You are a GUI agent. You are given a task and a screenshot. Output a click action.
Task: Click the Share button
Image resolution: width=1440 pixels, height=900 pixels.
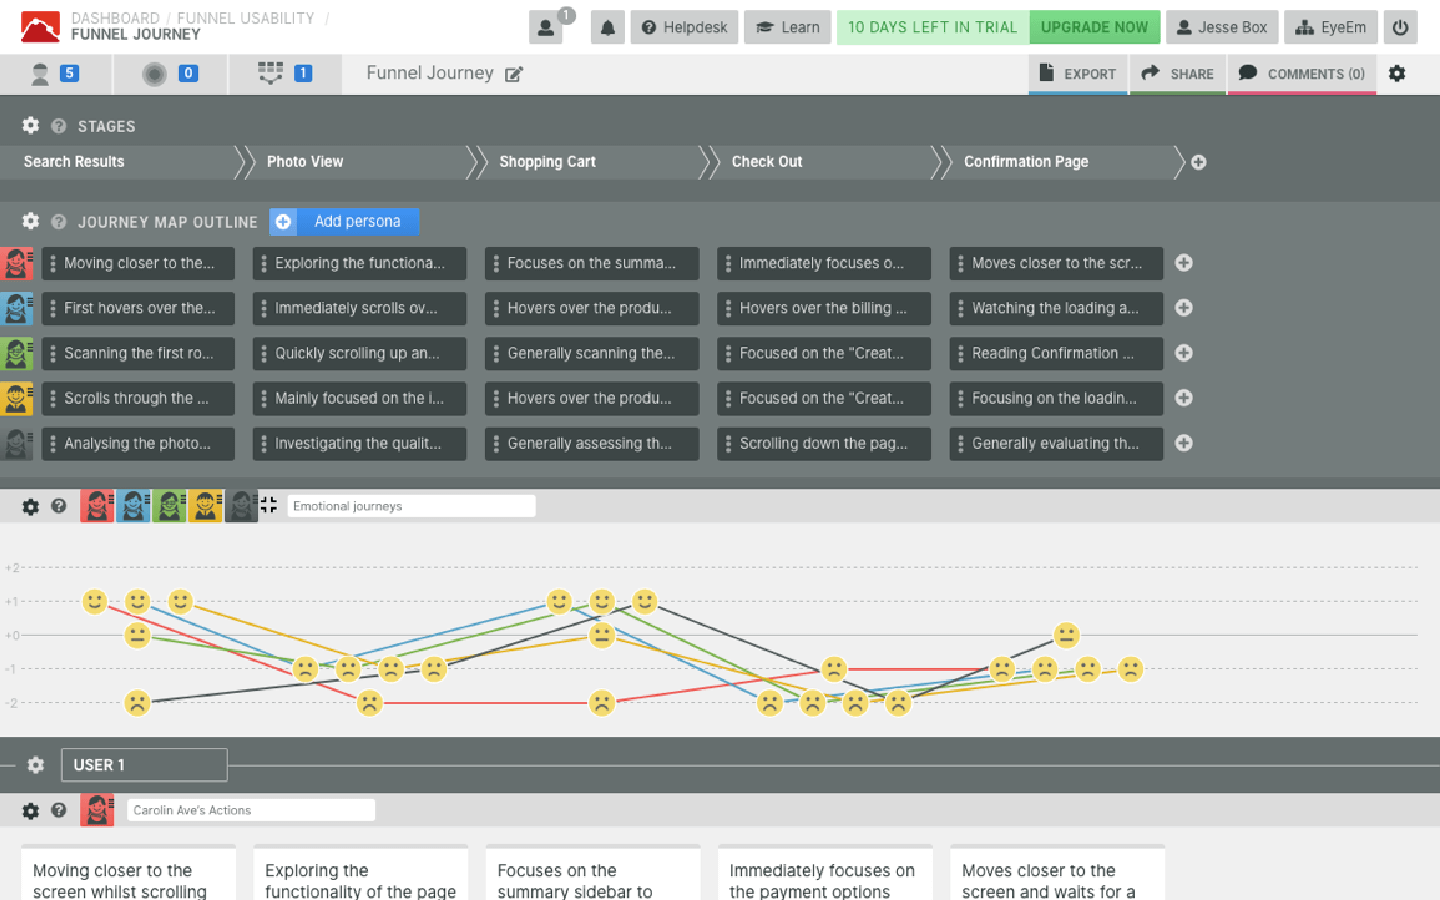[1178, 74]
